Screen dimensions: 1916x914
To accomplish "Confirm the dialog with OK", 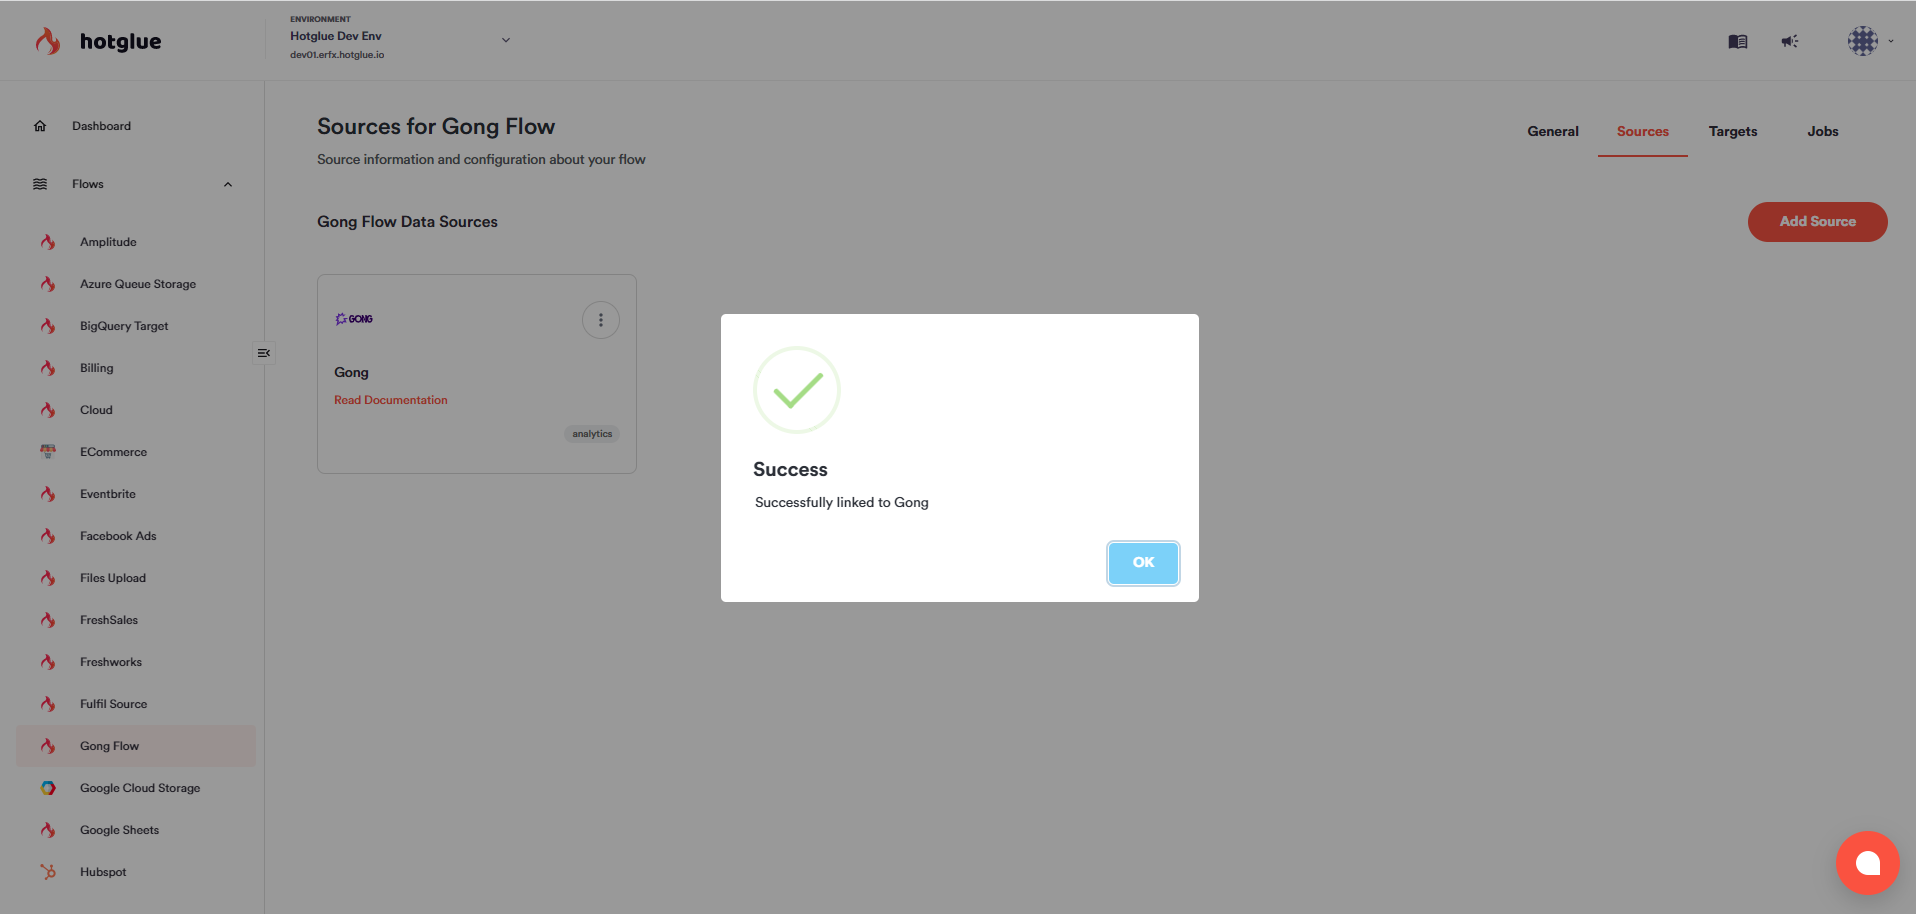I will [x=1143, y=563].
